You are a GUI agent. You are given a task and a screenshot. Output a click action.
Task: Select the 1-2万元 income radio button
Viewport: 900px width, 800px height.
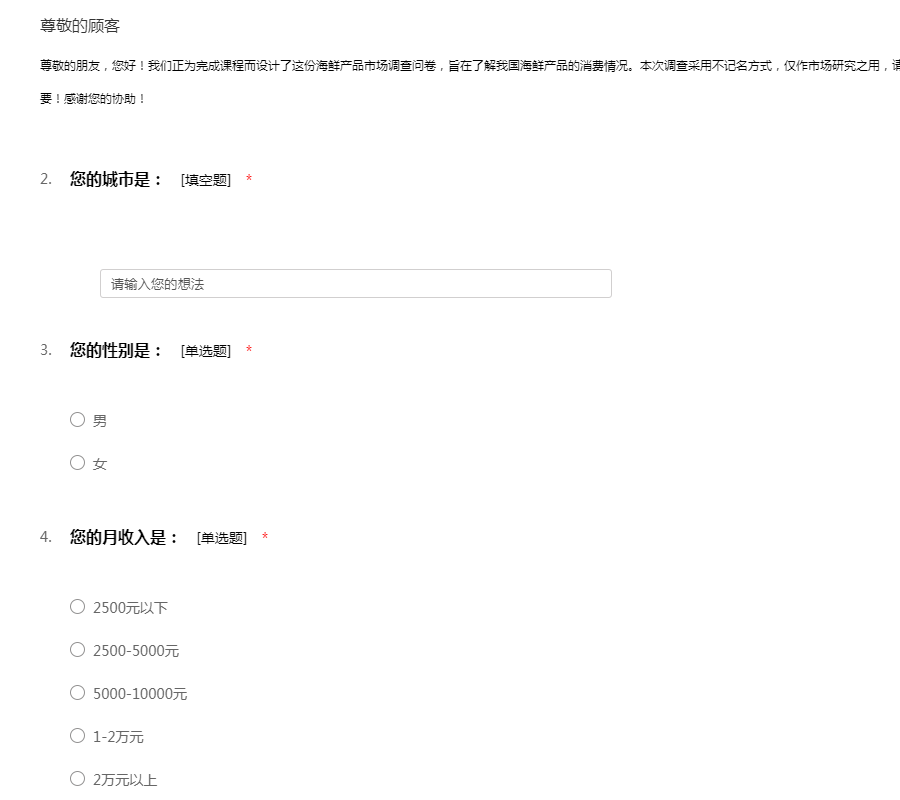pyautogui.click(x=78, y=736)
